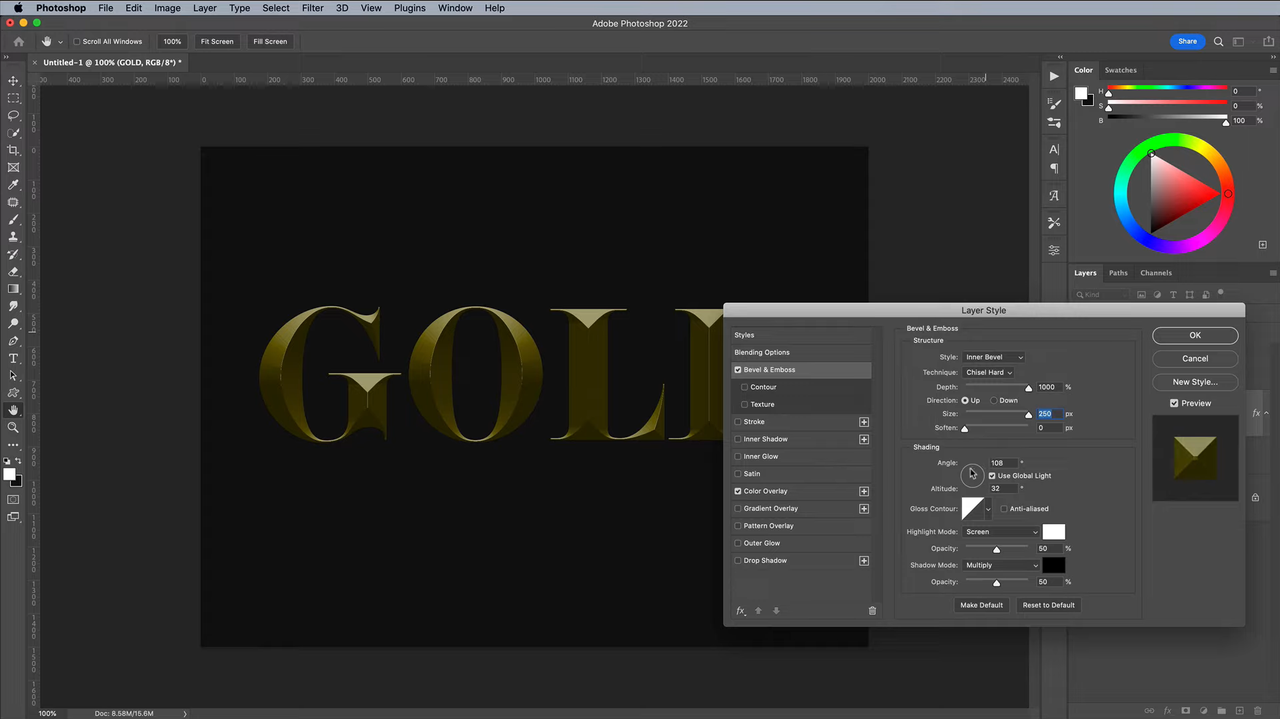Click the Angle value input field
The height and width of the screenshot is (719, 1280).
[x=1002, y=463]
